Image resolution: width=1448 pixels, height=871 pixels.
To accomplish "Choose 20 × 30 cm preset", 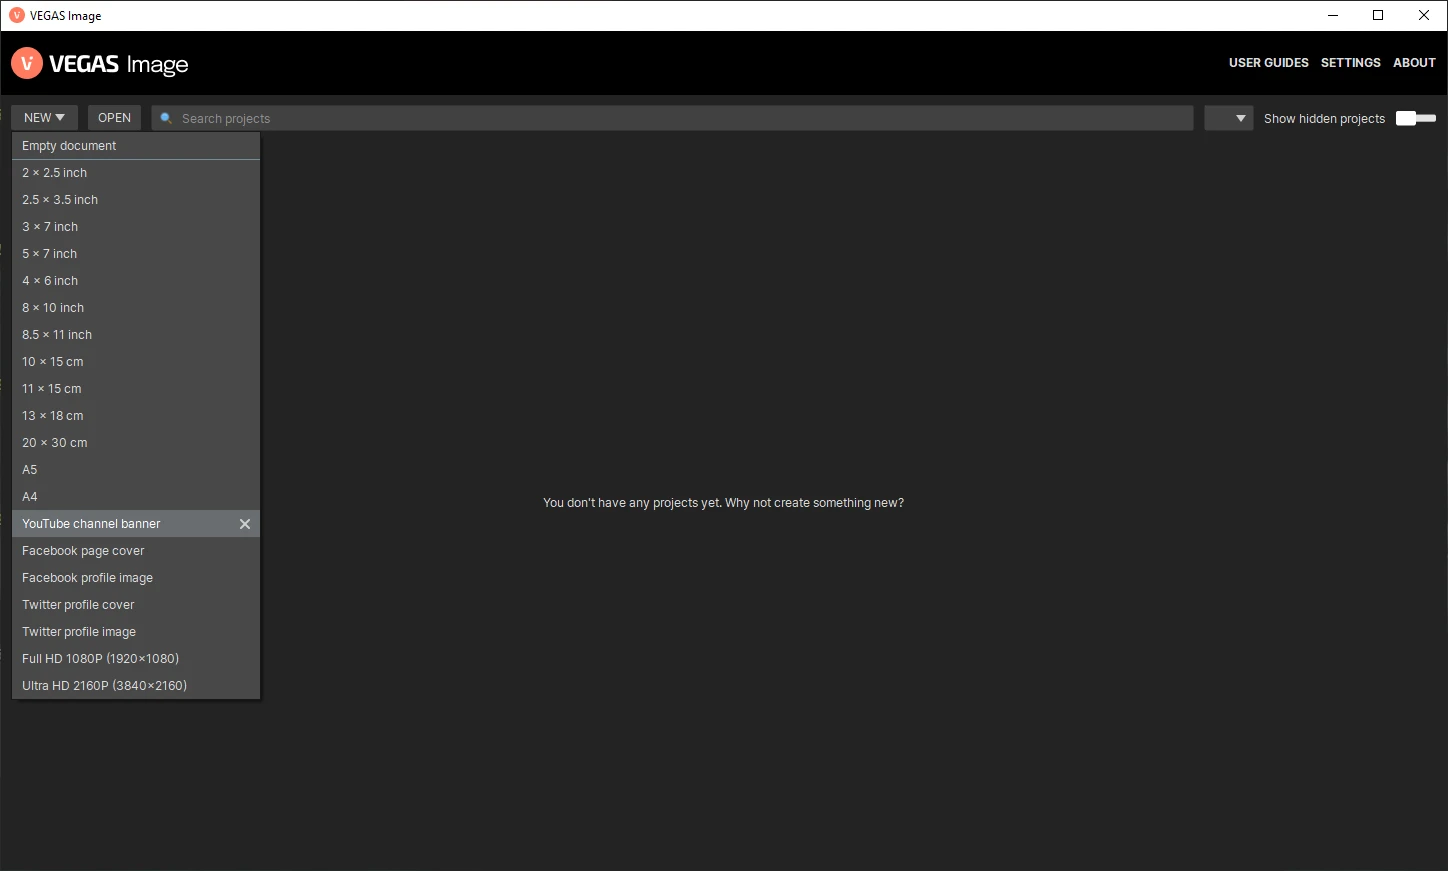I will 136,443.
